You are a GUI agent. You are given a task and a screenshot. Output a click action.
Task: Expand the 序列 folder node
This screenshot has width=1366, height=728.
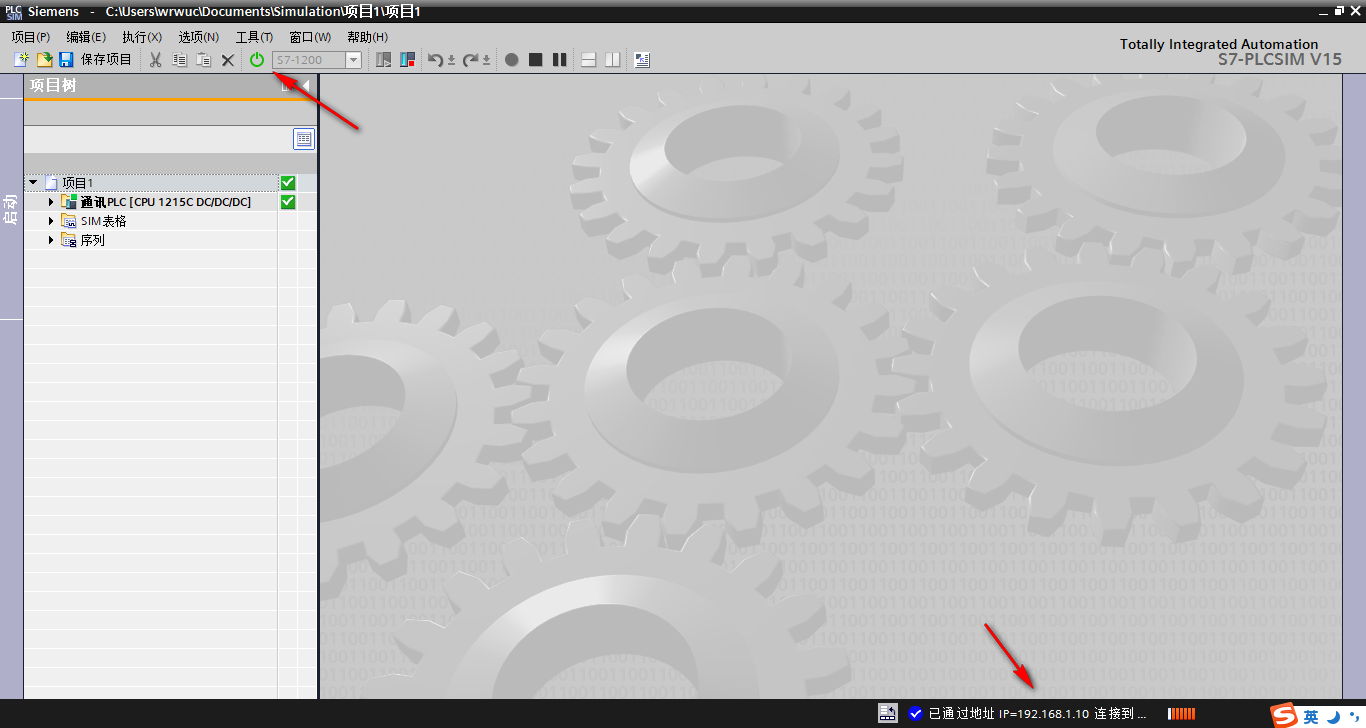51,240
